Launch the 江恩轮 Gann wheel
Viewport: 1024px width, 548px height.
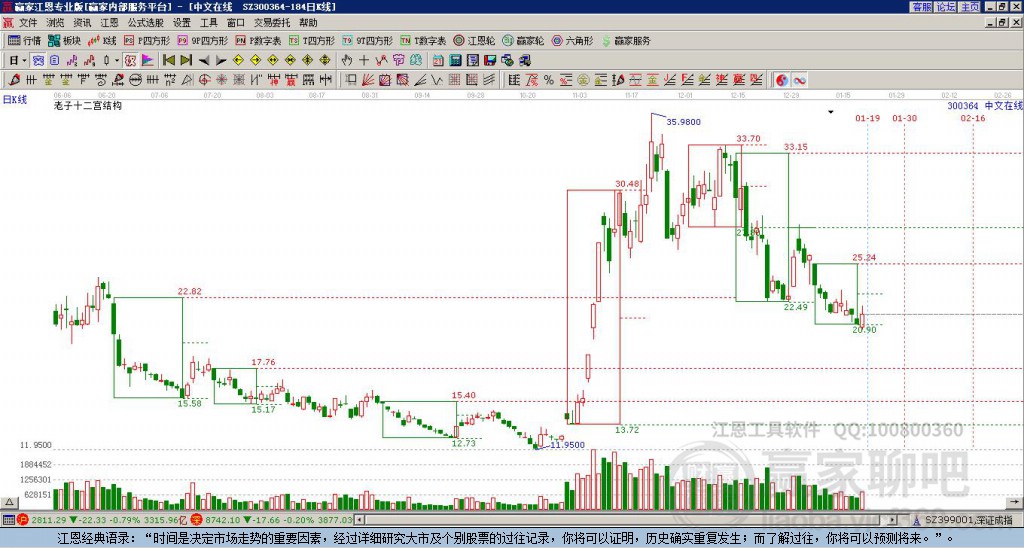[474, 40]
